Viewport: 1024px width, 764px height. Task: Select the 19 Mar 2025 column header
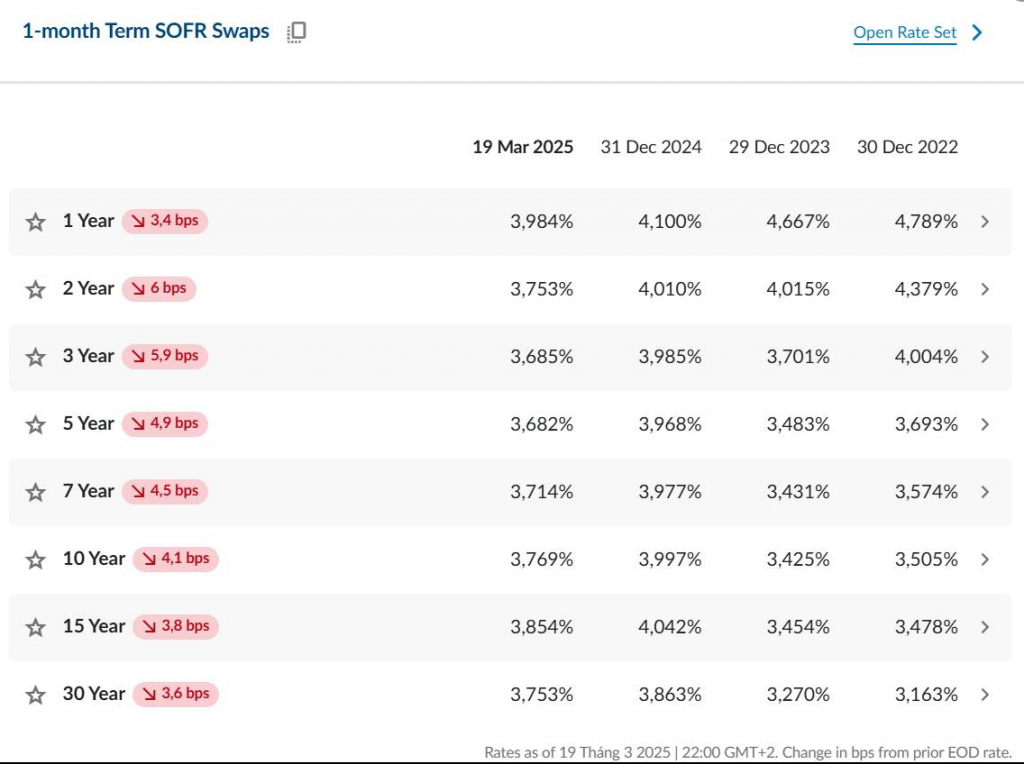tap(522, 147)
